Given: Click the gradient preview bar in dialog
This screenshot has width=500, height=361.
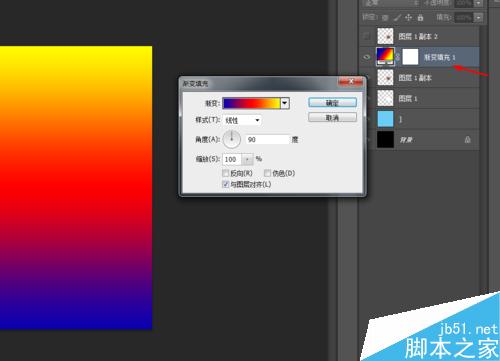Looking at the screenshot, I should (x=252, y=103).
